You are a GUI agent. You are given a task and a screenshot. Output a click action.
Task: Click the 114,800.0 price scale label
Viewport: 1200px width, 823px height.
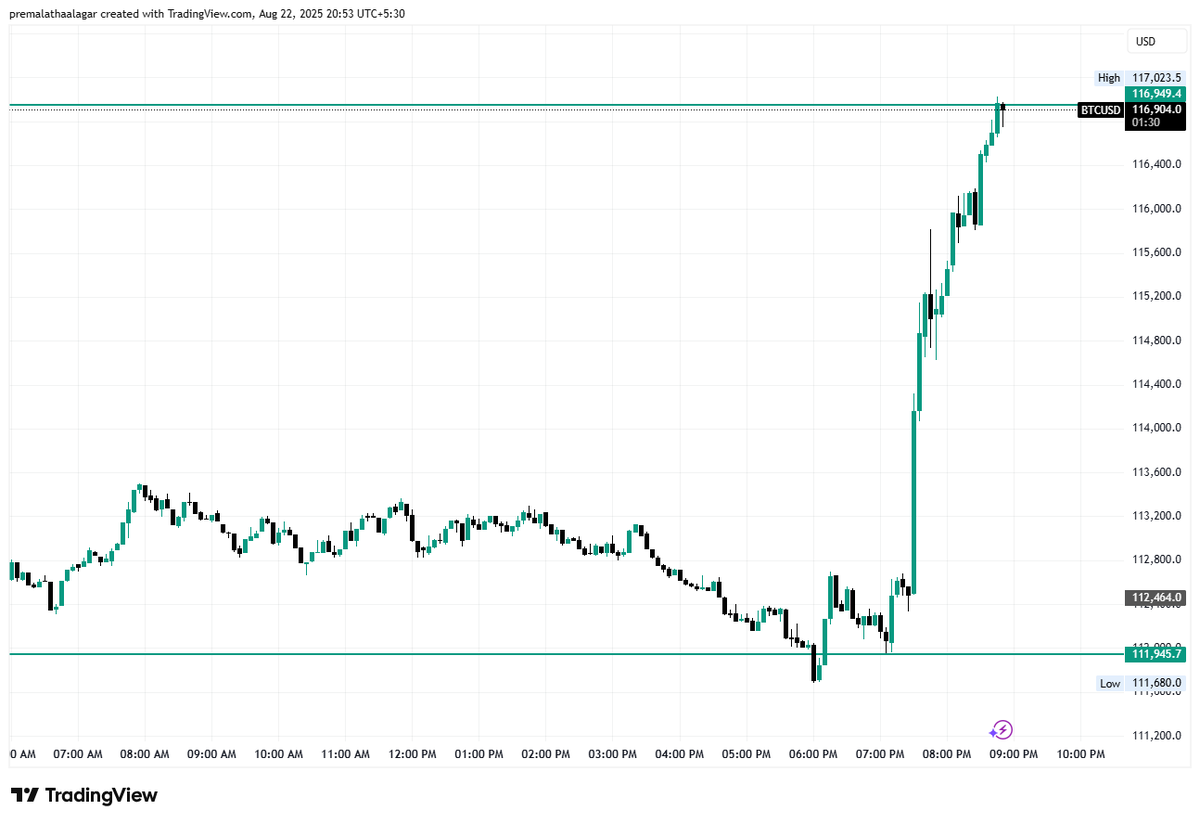1157,340
